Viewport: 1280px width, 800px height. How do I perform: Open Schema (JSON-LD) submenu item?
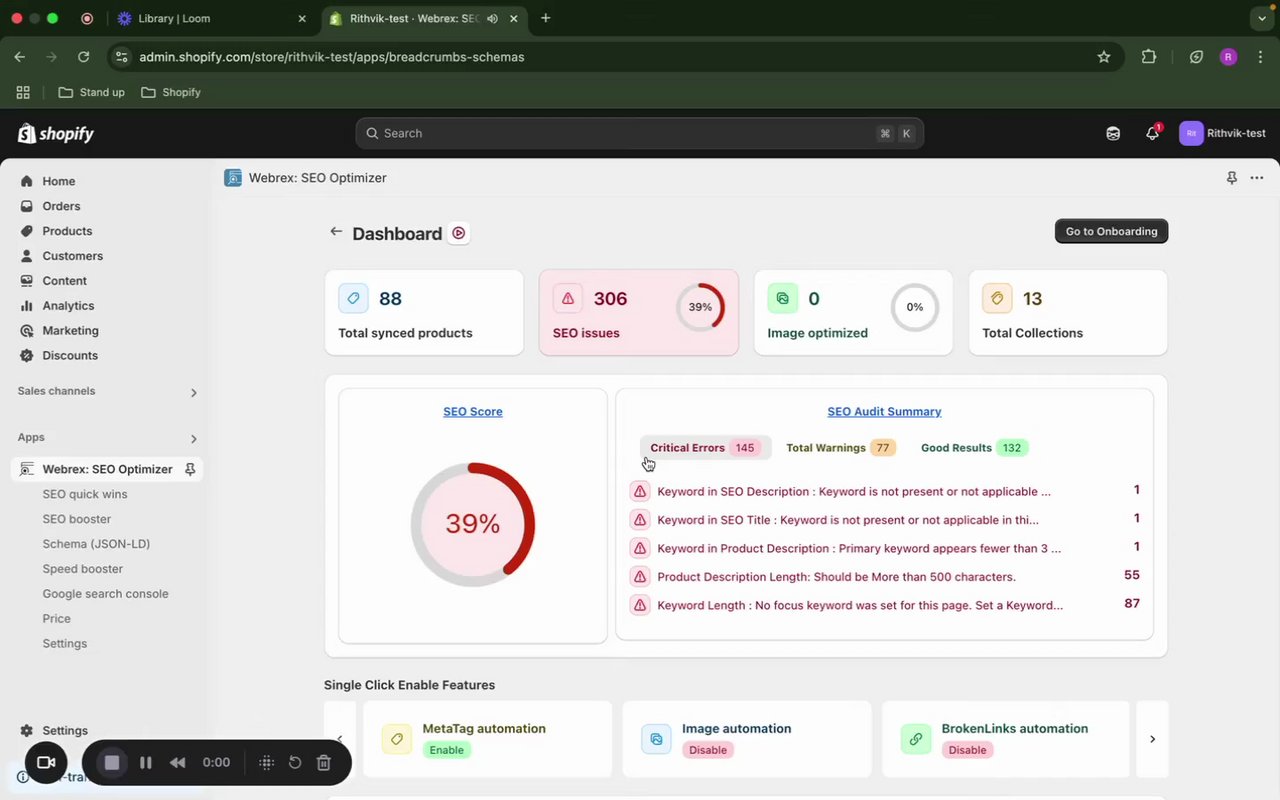pos(96,544)
